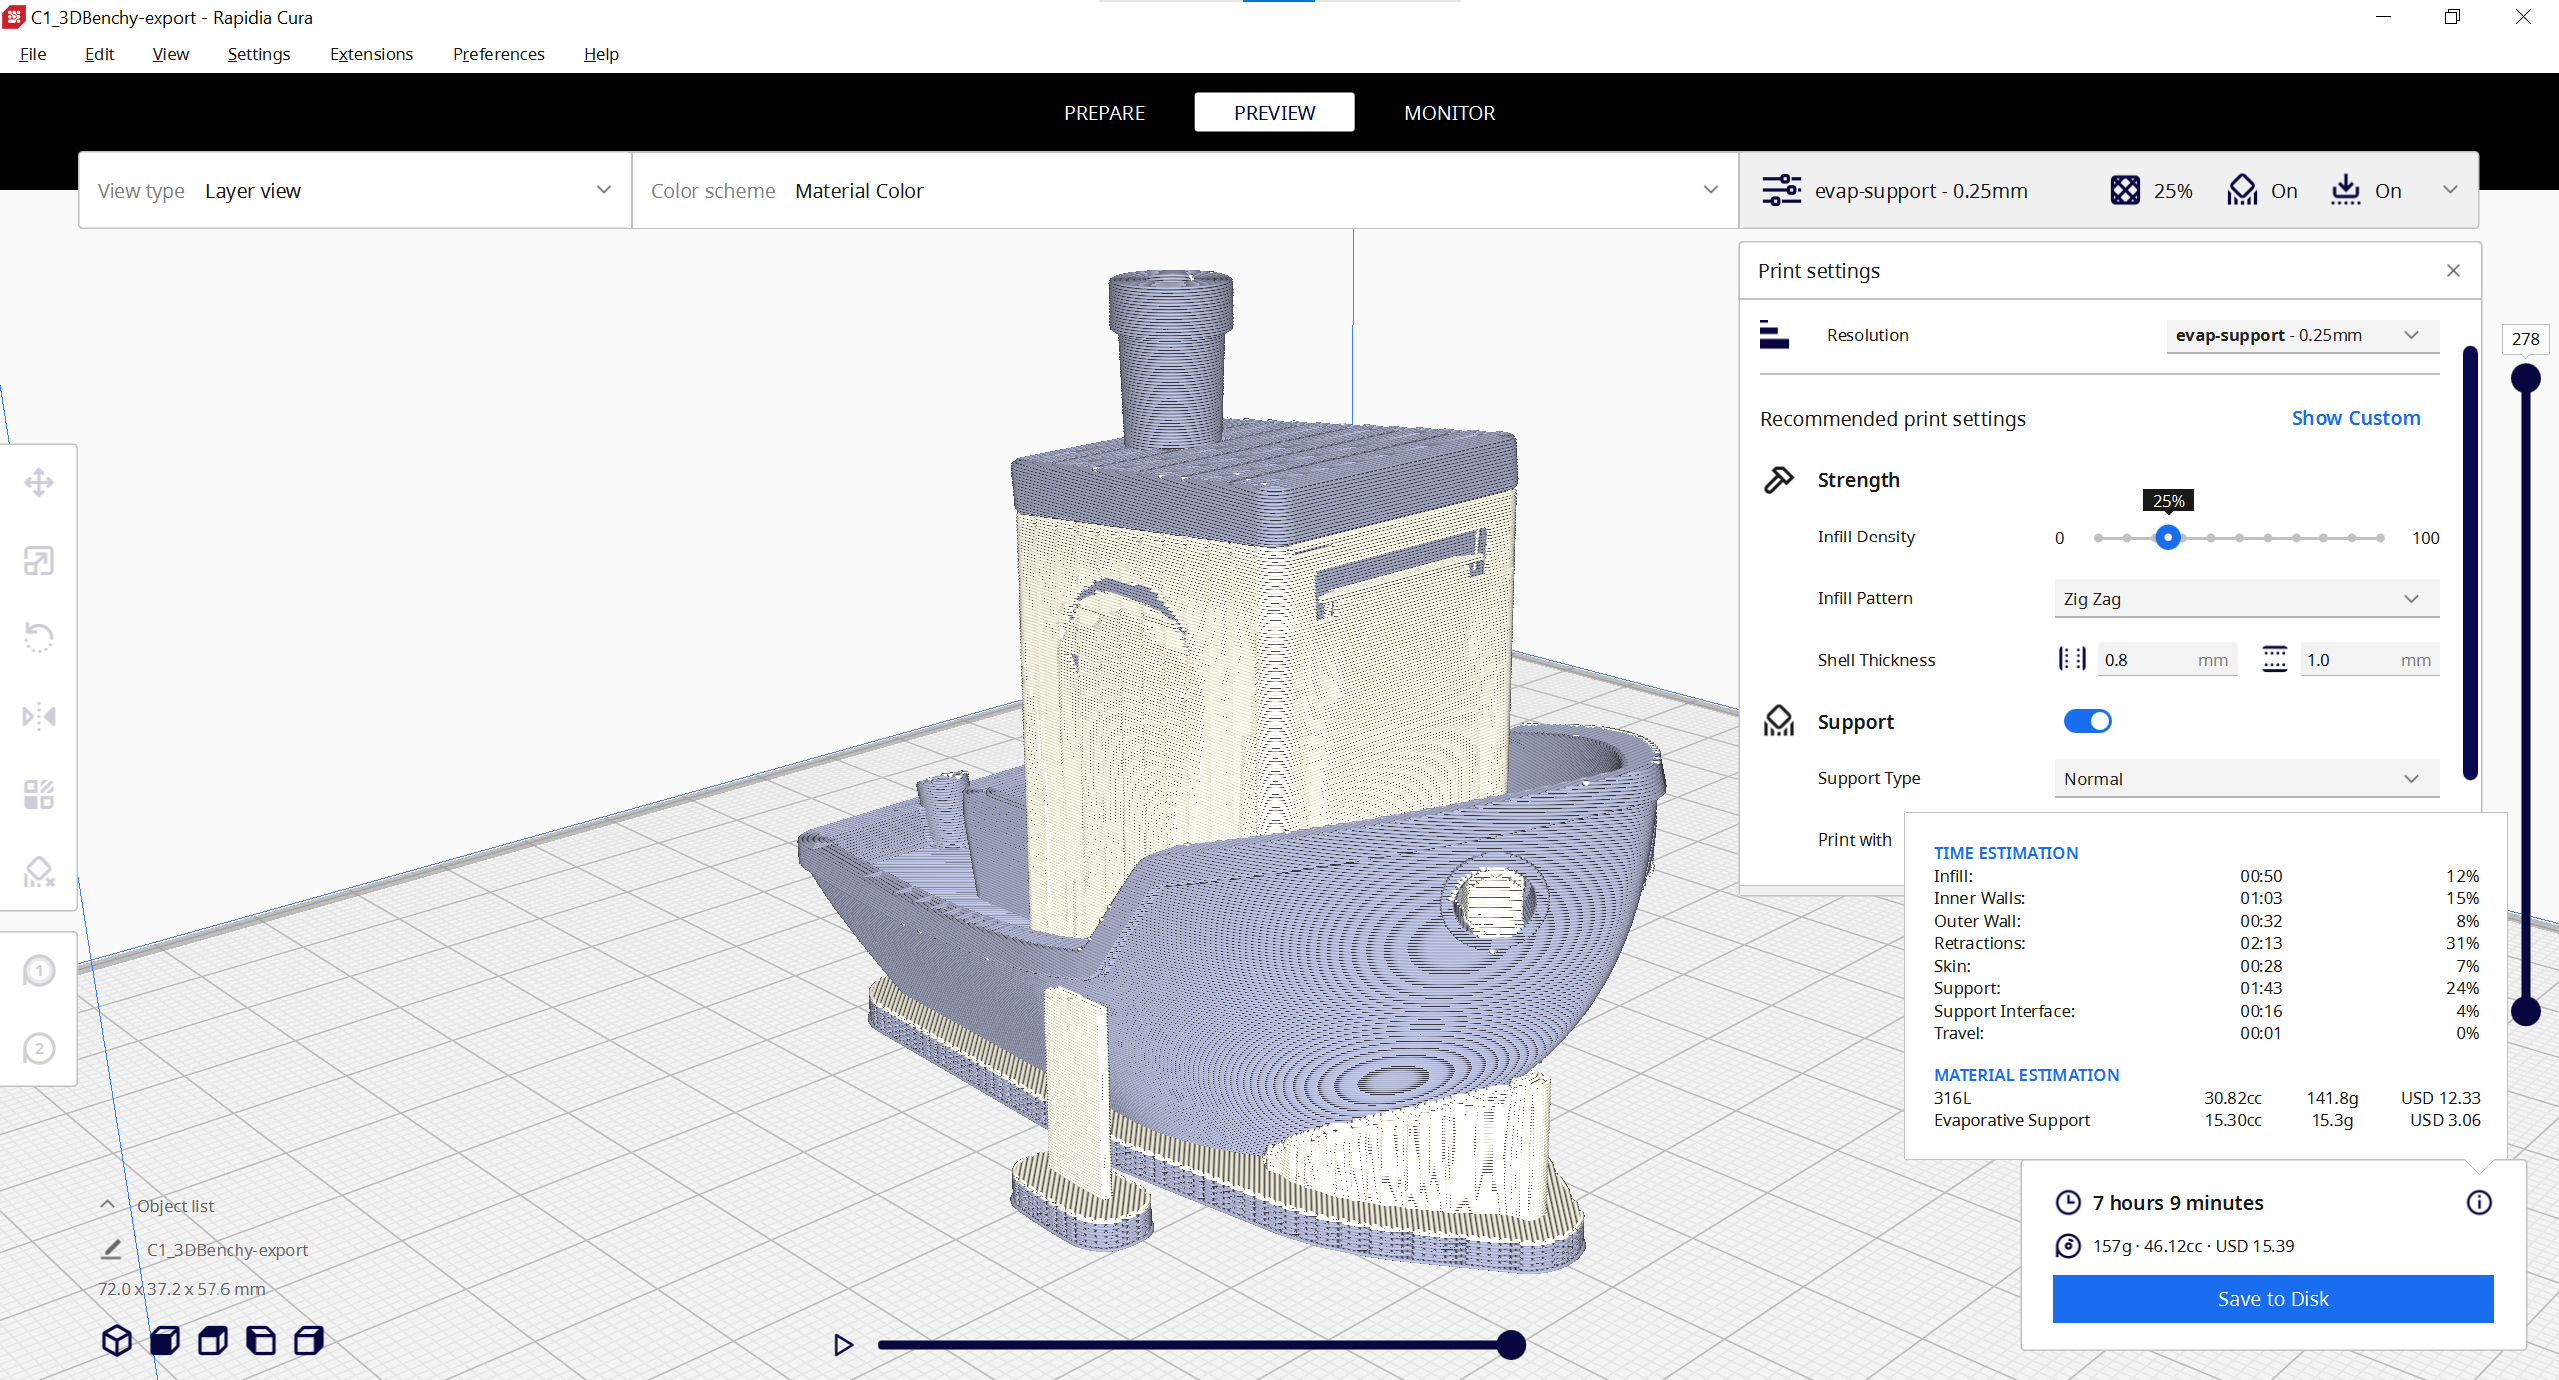The height and width of the screenshot is (1380, 2559).
Task: Open the Support Blocker tool
Action: tap(39, 872)
